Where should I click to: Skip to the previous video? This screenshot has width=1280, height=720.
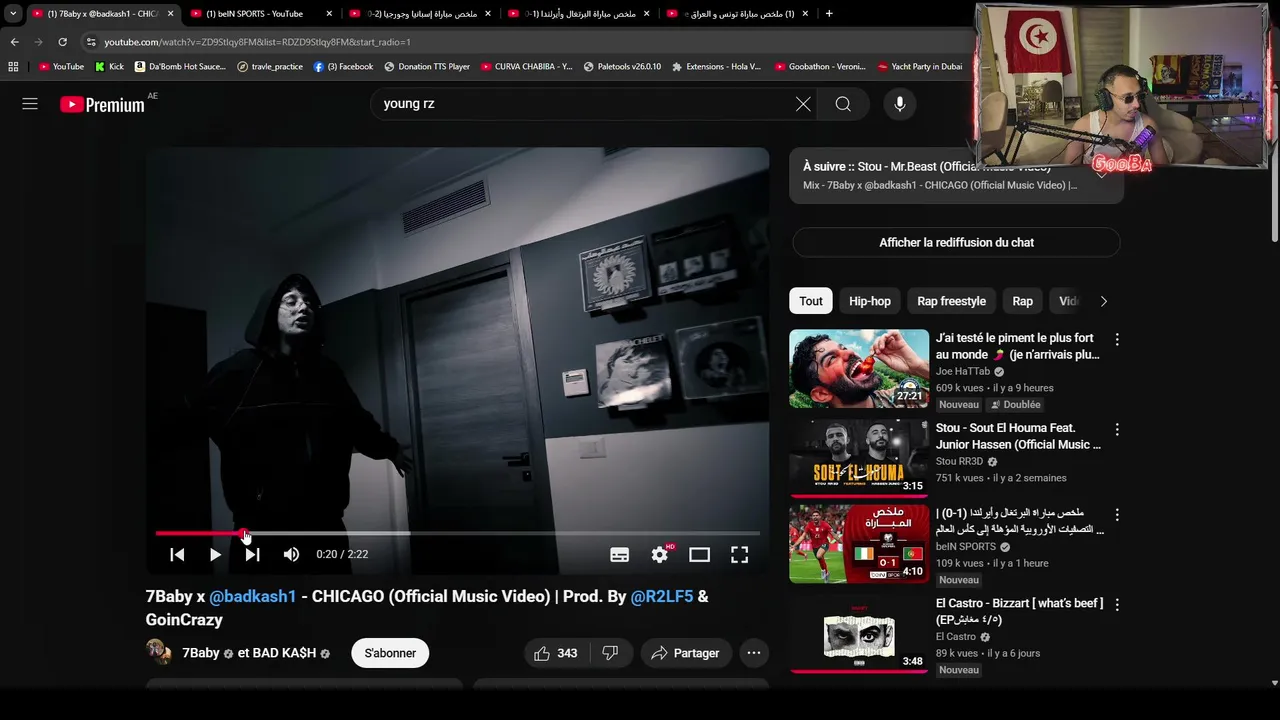(177, 554)
